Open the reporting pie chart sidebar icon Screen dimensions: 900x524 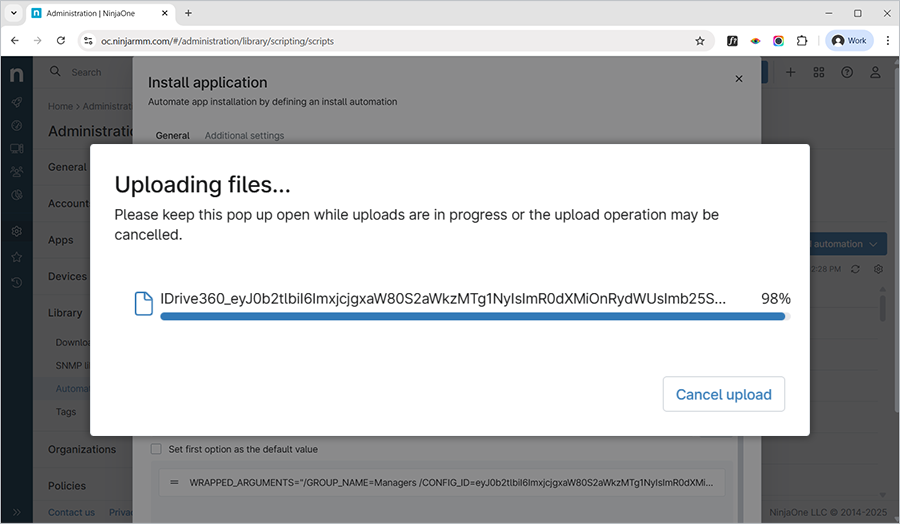pos(17,195)
